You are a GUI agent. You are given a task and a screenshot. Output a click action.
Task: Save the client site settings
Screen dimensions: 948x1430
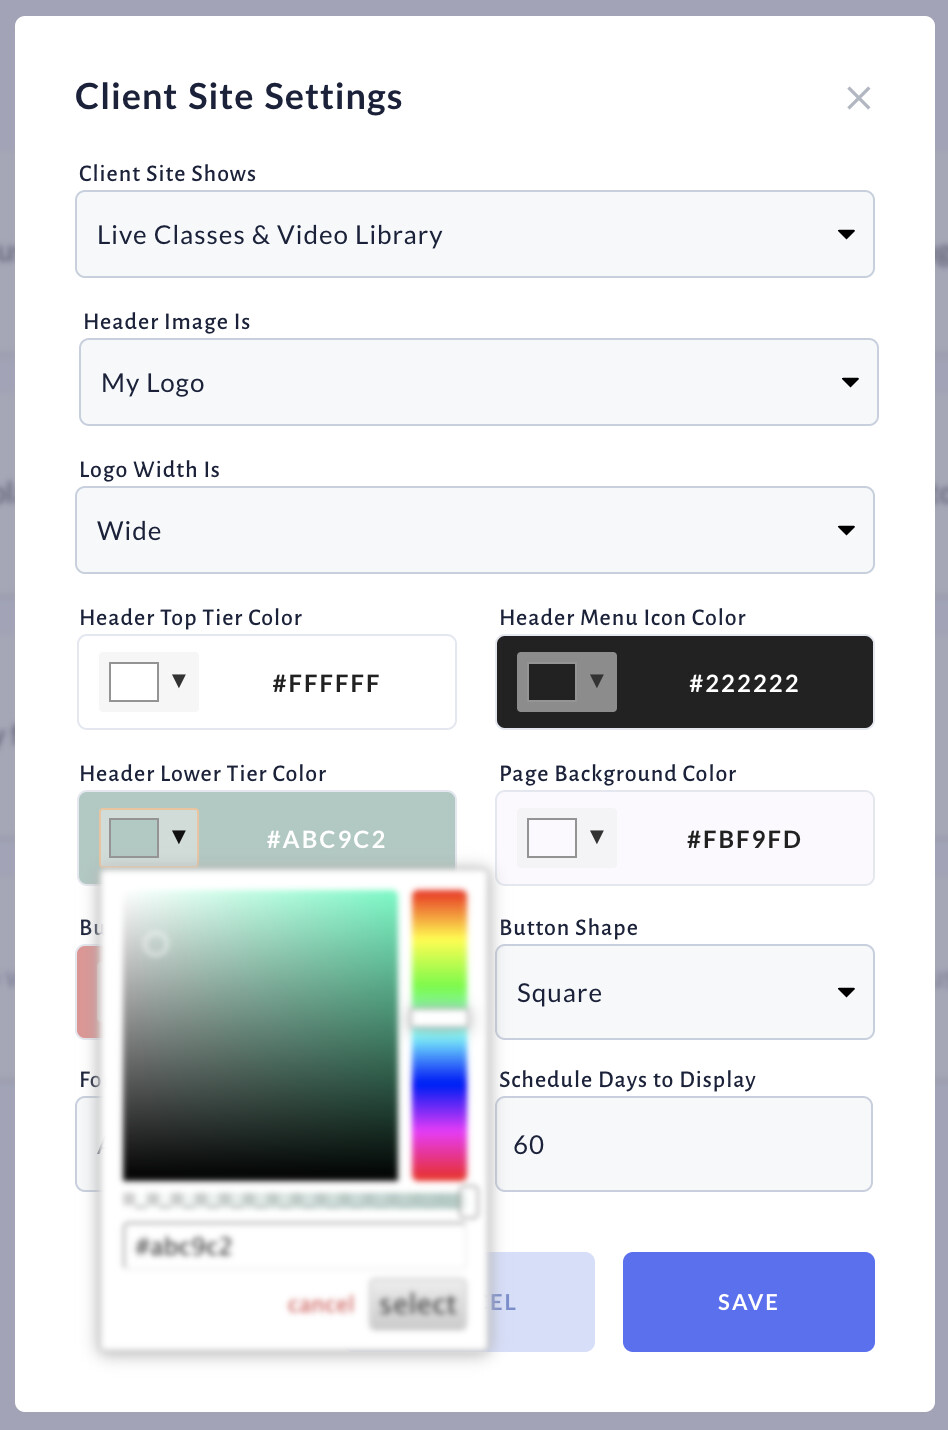point(749,1302)
